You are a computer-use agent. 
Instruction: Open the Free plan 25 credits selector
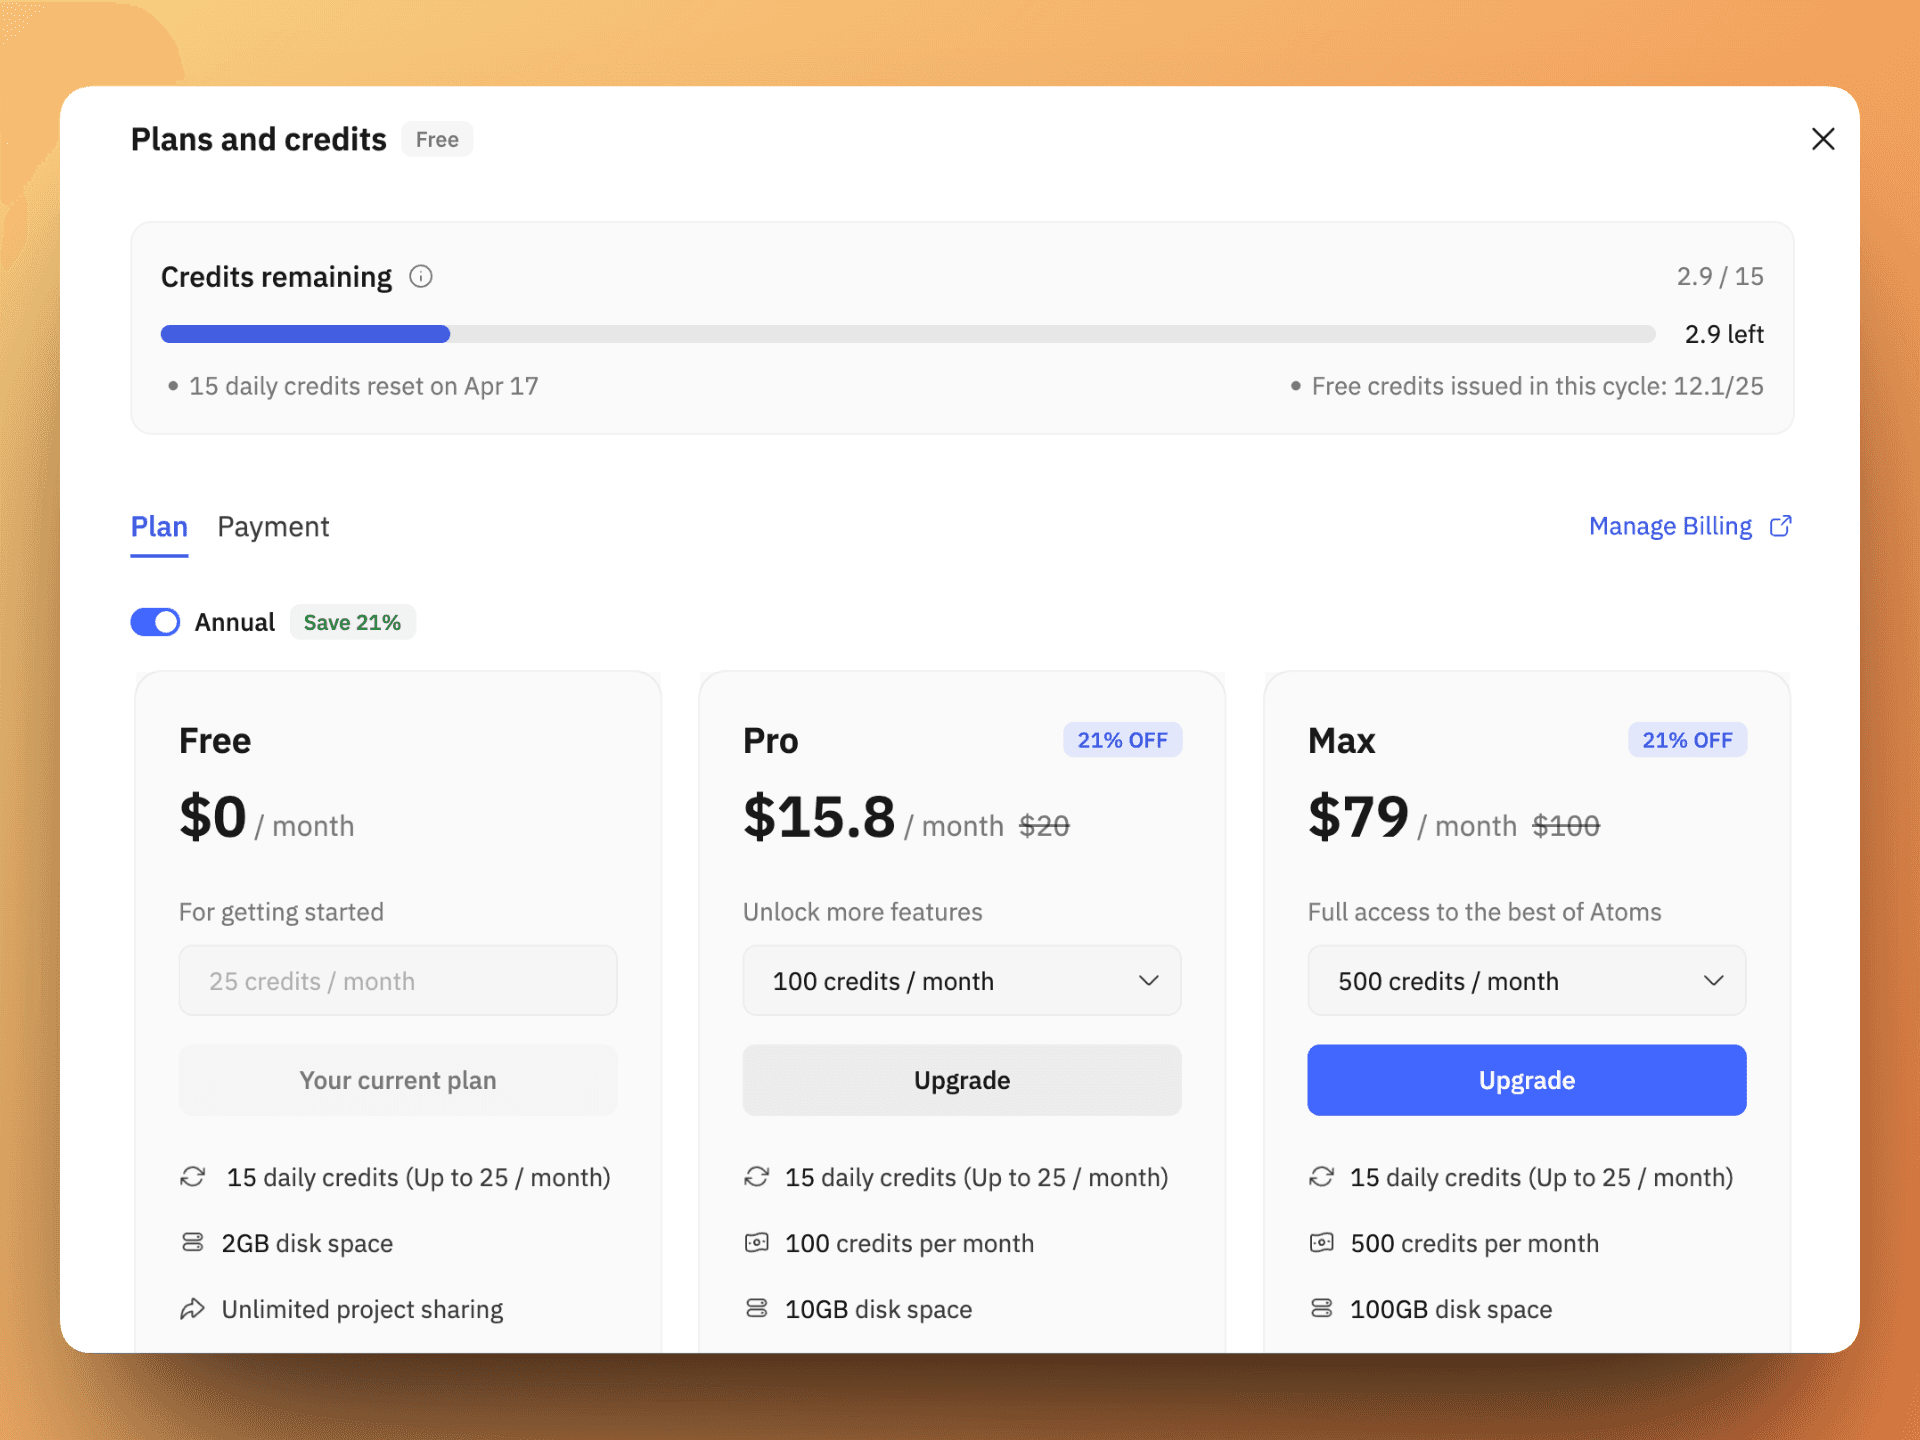pos(397,980)
